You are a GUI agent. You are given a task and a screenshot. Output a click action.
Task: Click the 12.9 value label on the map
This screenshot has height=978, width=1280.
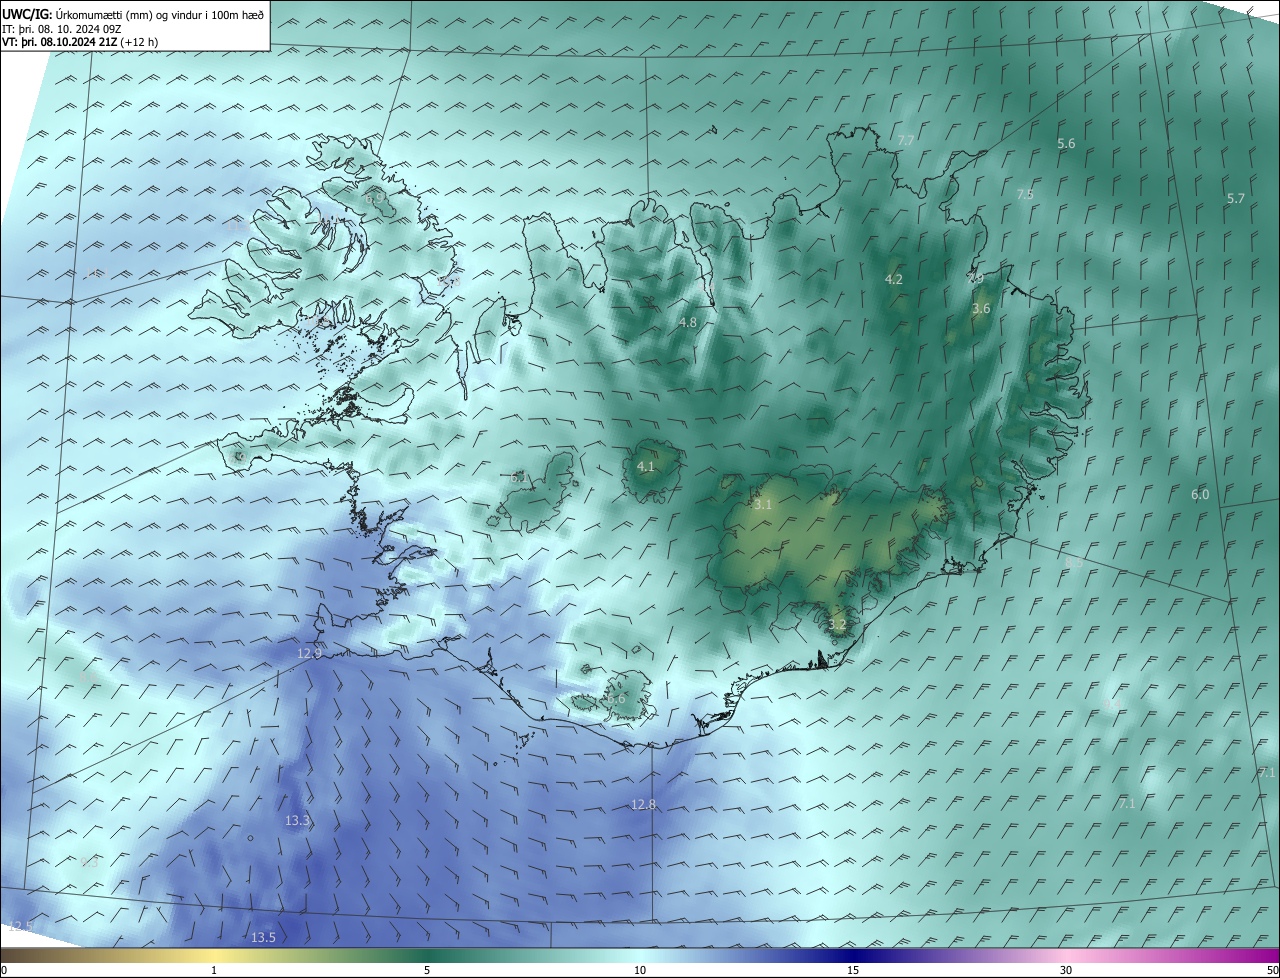(309, 654)
